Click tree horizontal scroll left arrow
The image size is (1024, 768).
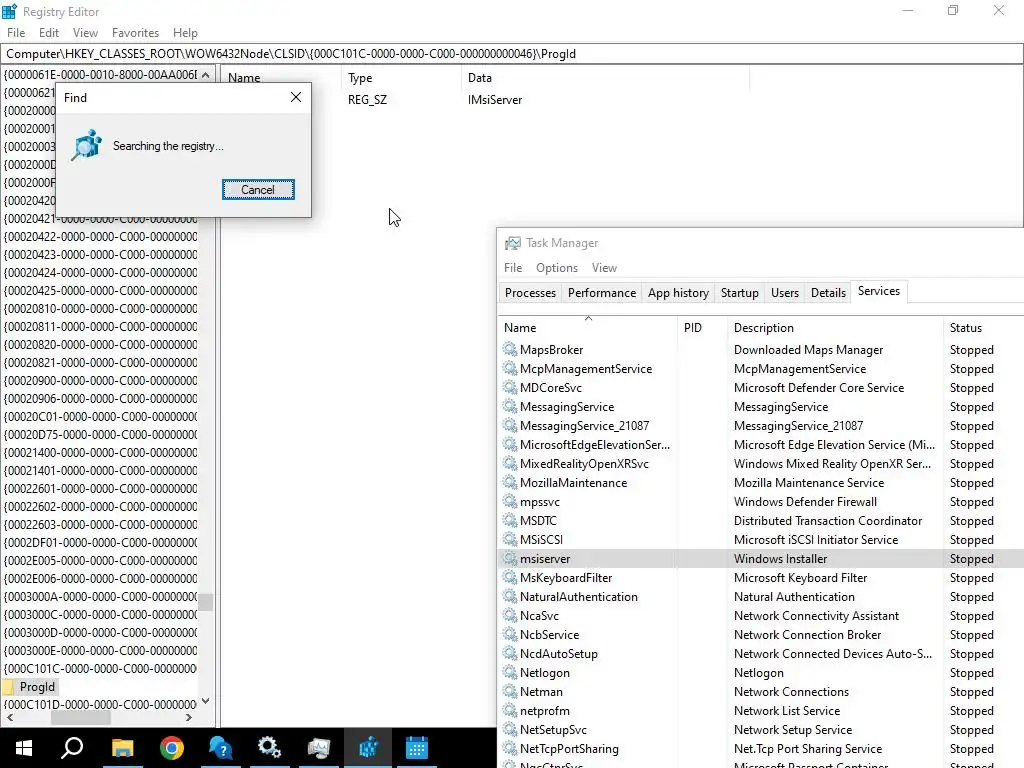[9, 718]
